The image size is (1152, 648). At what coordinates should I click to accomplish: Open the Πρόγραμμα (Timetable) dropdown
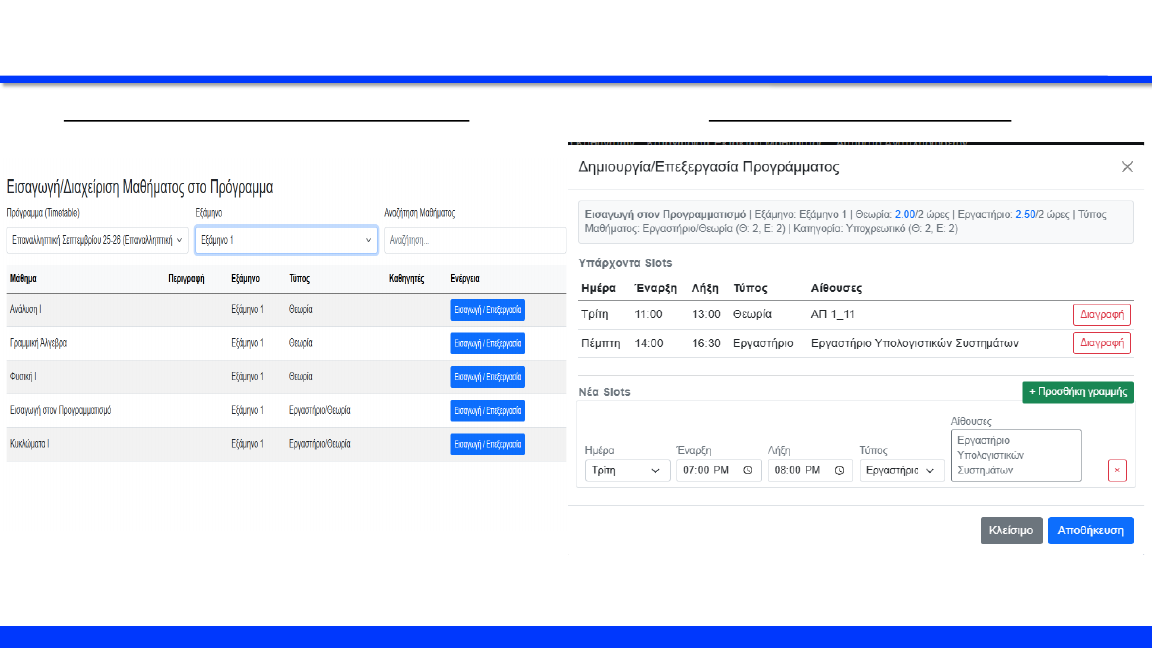pos(97,240)
